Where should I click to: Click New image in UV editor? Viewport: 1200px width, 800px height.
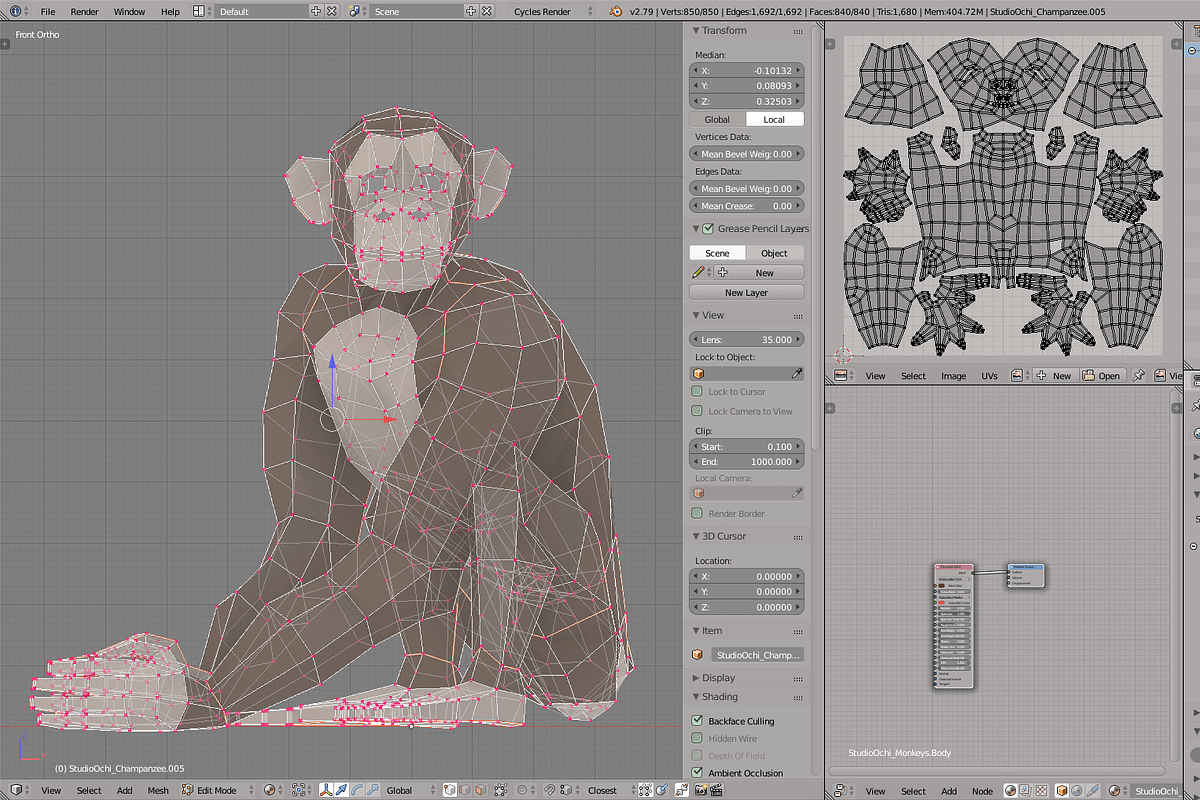1054,376
